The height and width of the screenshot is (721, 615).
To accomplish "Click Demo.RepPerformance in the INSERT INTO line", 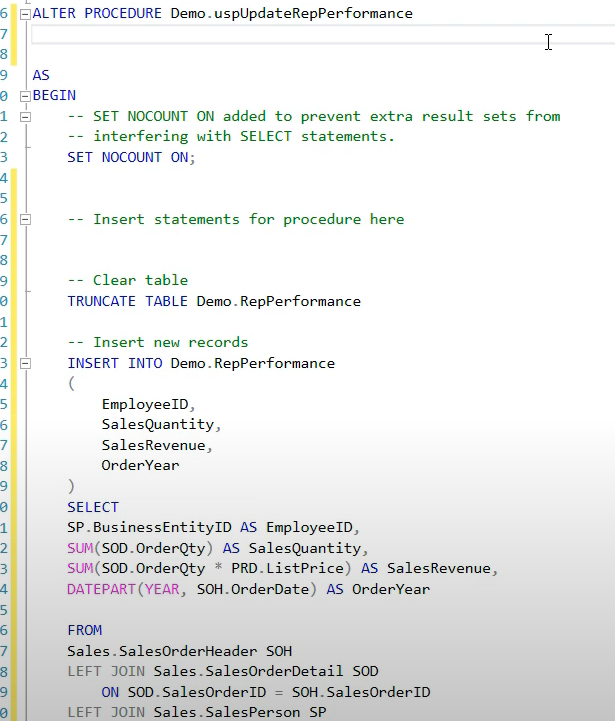I will click(x=253, y=363).
